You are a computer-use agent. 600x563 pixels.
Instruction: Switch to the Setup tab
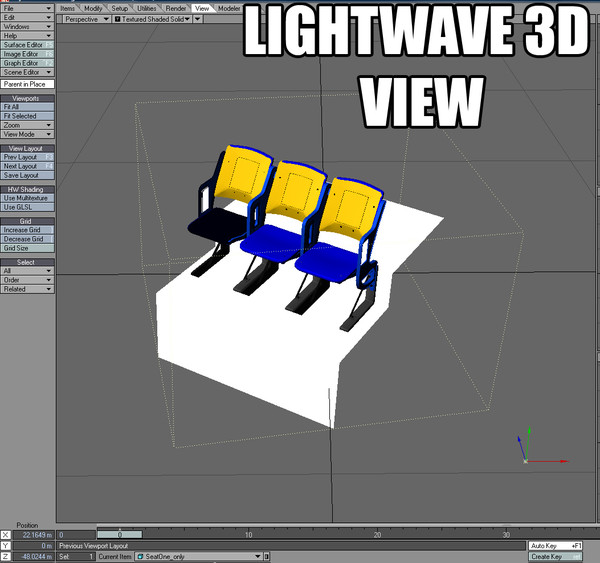coord(119,8)
